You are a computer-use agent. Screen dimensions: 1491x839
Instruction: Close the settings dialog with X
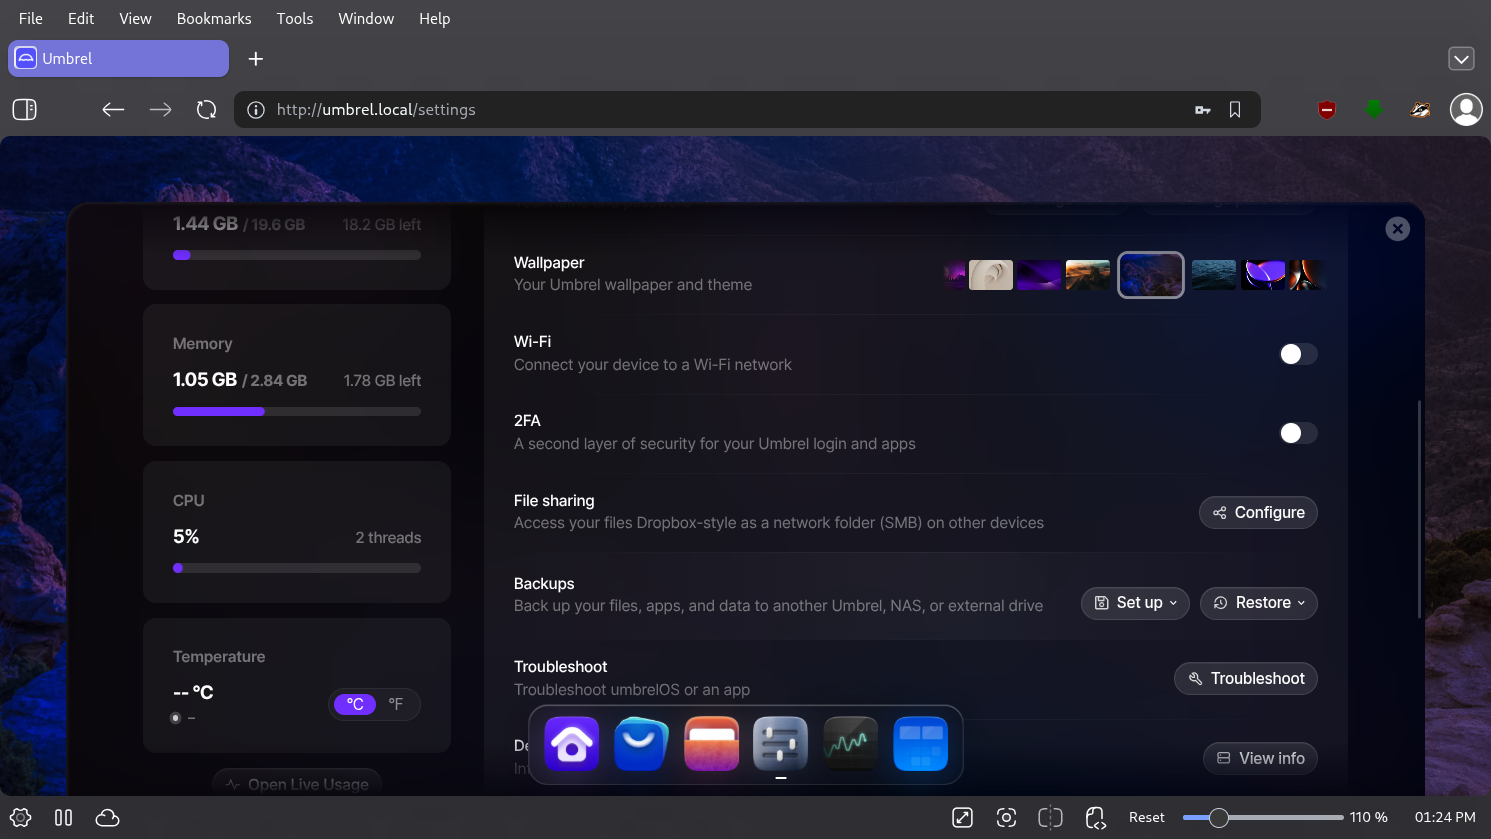tap(1398, 229)
